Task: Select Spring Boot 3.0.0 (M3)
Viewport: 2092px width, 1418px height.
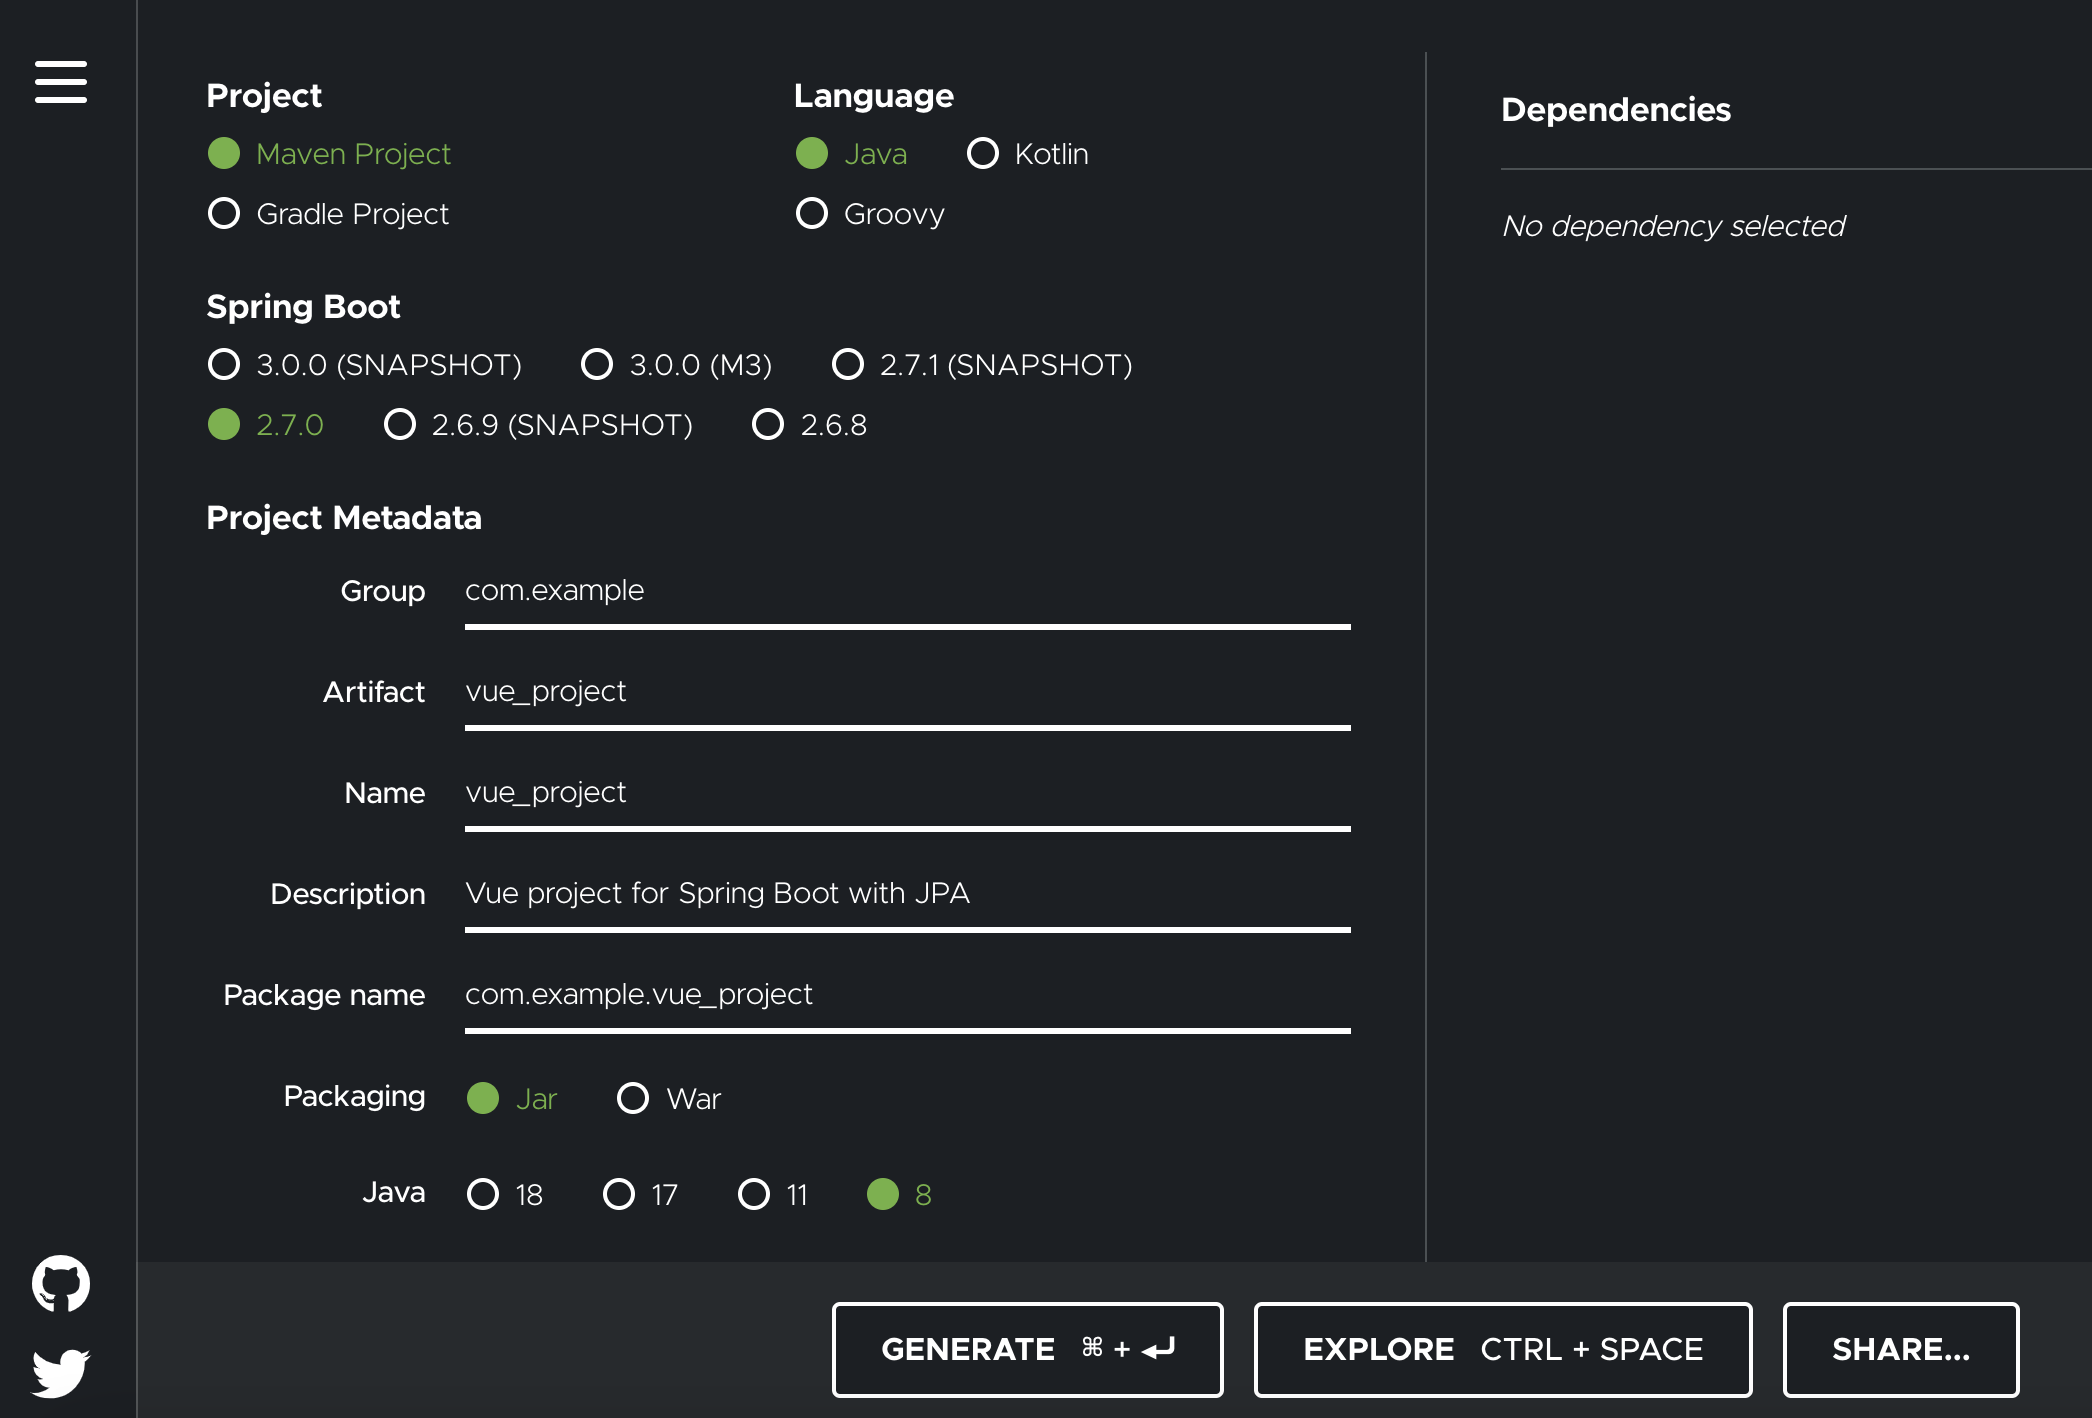Action: (677, 365)
